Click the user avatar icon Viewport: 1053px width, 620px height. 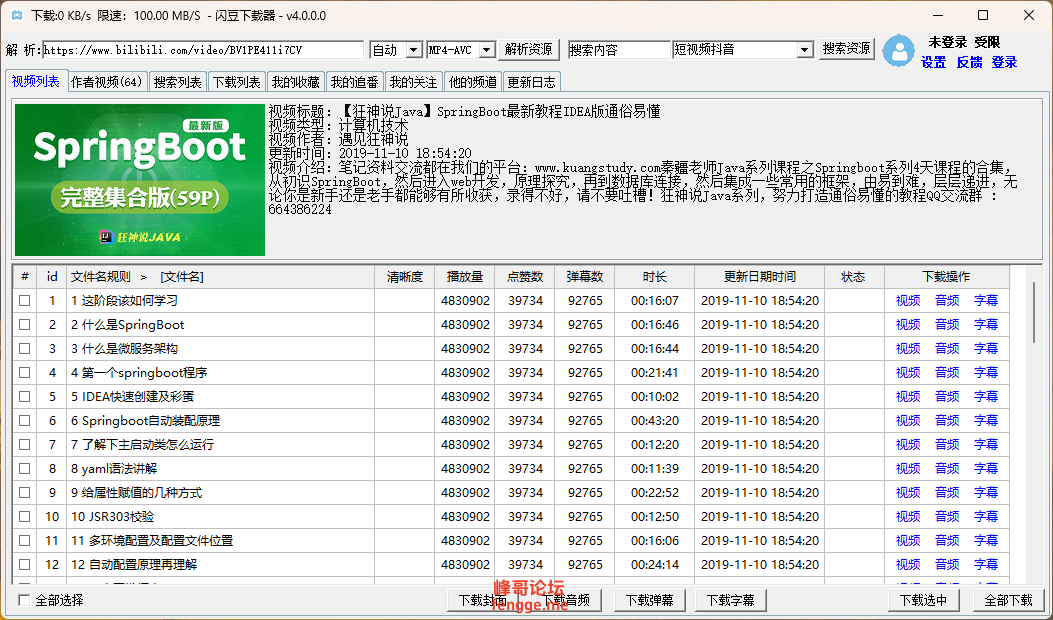[x=898, y=51]
